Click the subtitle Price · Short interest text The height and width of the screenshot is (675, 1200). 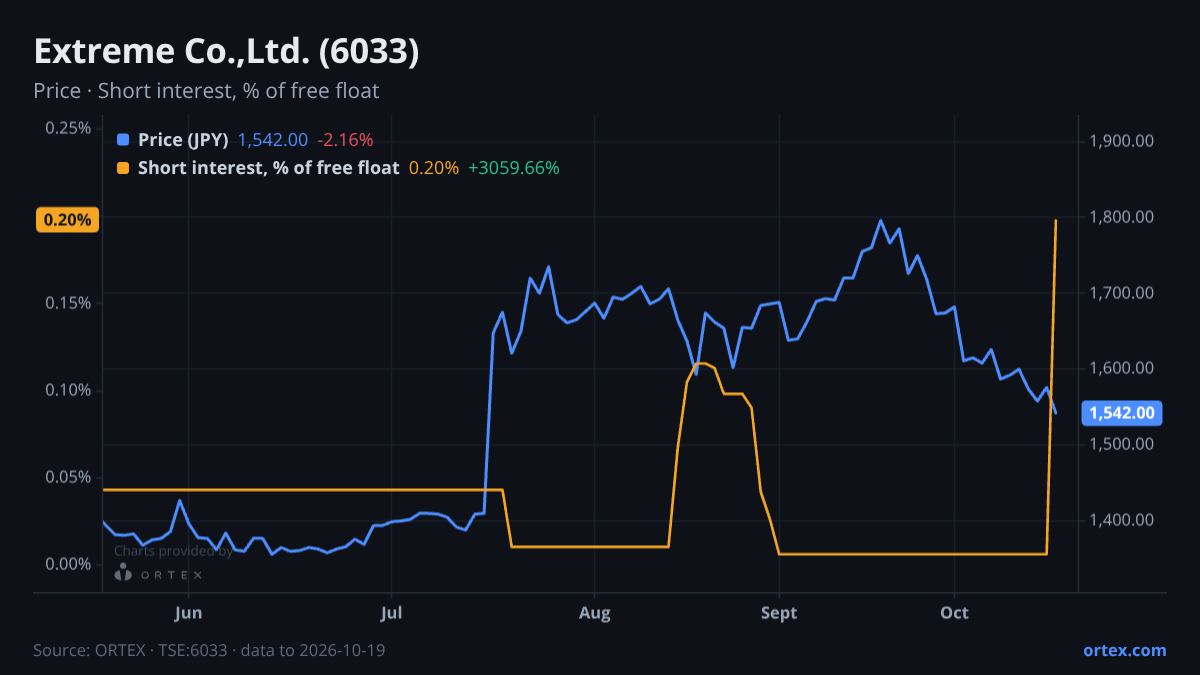[206, 91]
